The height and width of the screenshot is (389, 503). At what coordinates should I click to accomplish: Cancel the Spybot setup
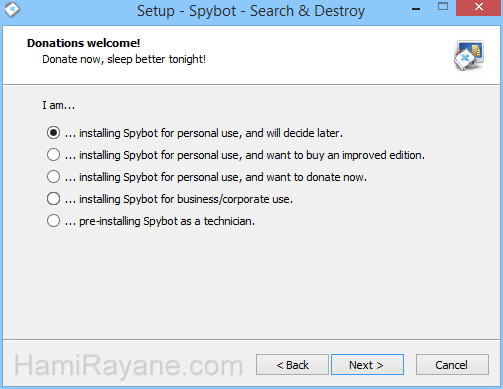pyautogui.click(x=452, y=365)
